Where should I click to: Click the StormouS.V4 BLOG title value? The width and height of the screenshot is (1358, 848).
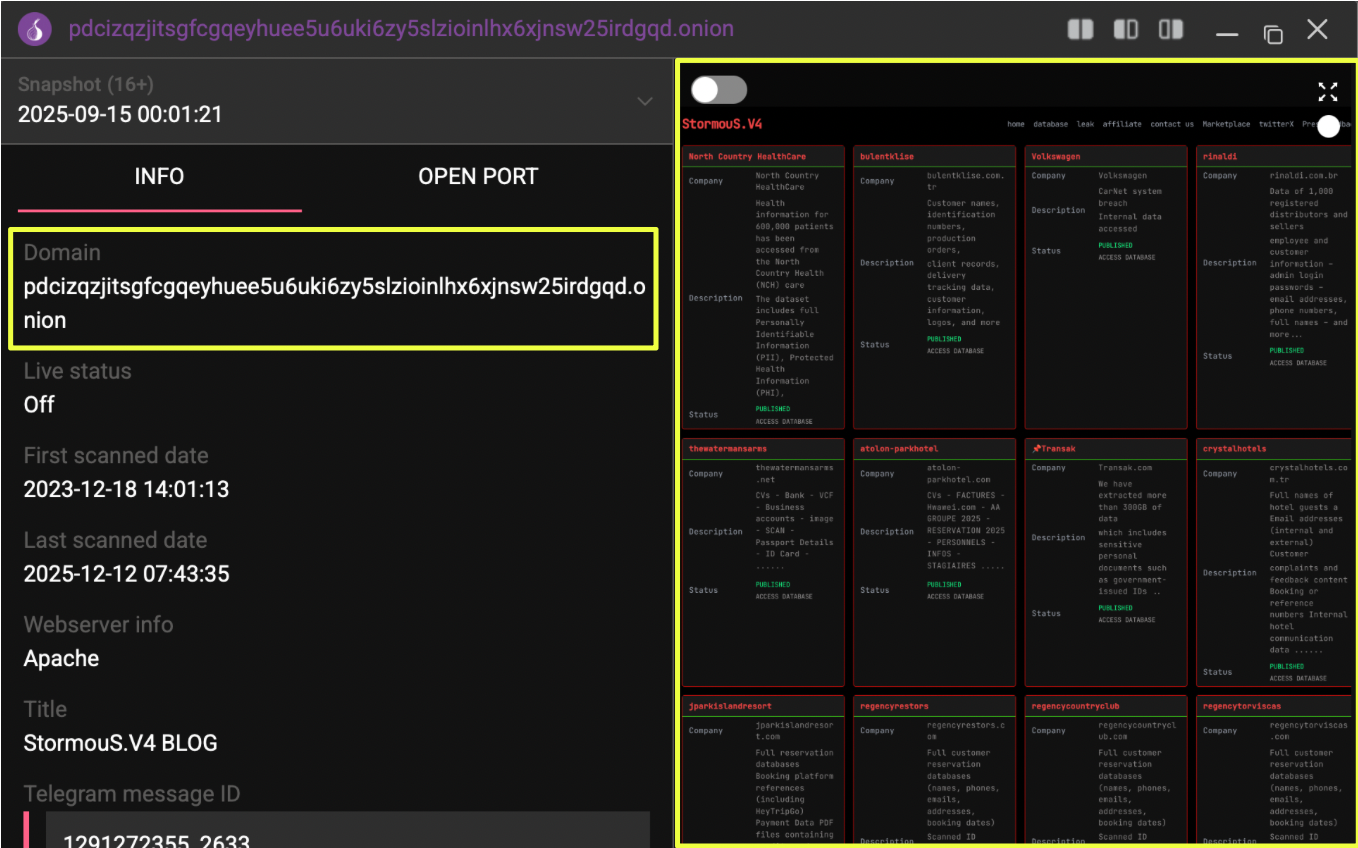point(120,743)
